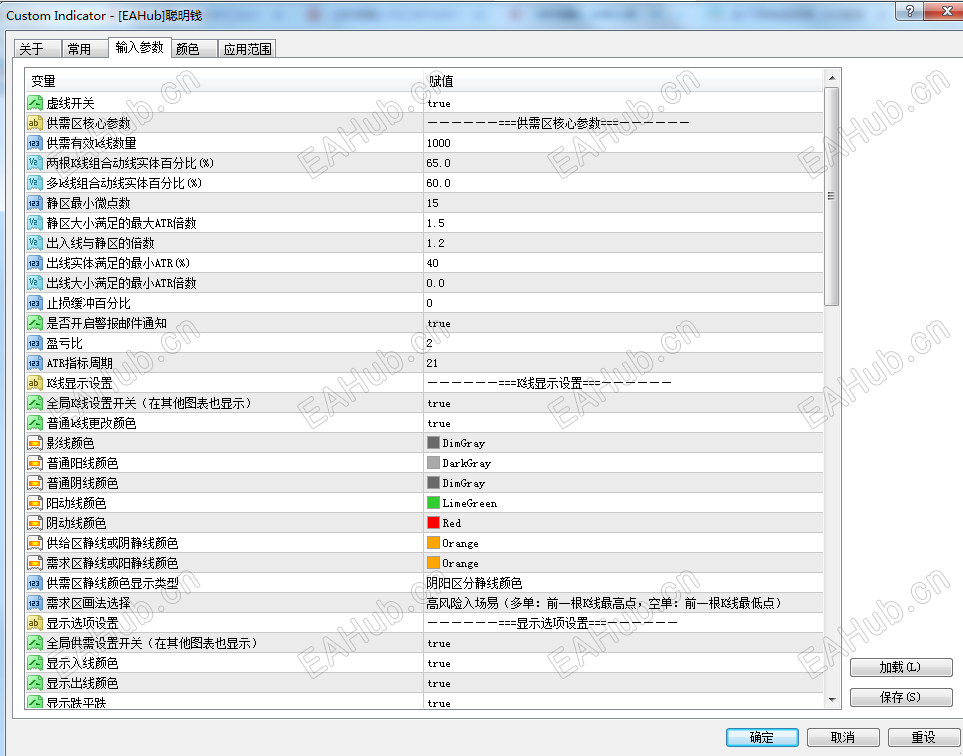The height and width of the screenshot is (756, 963).
Task: Click the color icon beside 普通阴线颜色
Action: 34,483
